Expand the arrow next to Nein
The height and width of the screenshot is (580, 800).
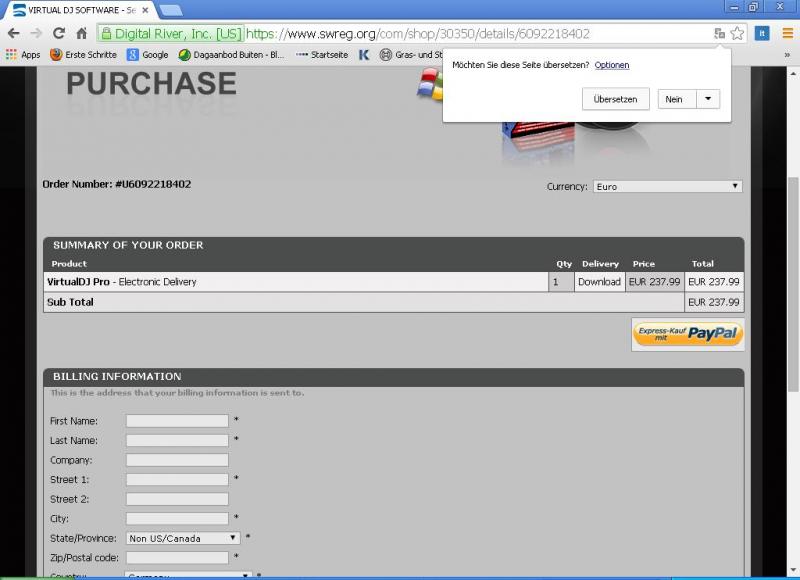point(708,99)
